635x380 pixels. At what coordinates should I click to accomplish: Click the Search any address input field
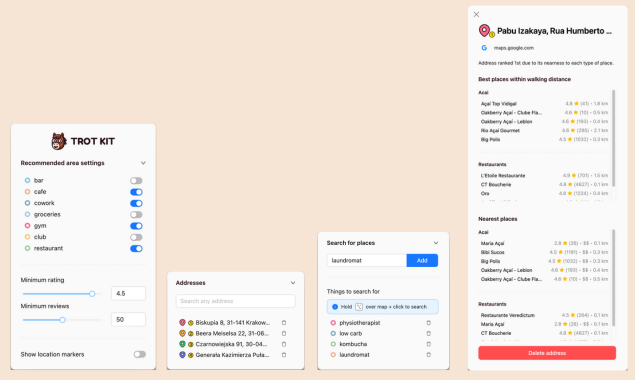(236, 301)
